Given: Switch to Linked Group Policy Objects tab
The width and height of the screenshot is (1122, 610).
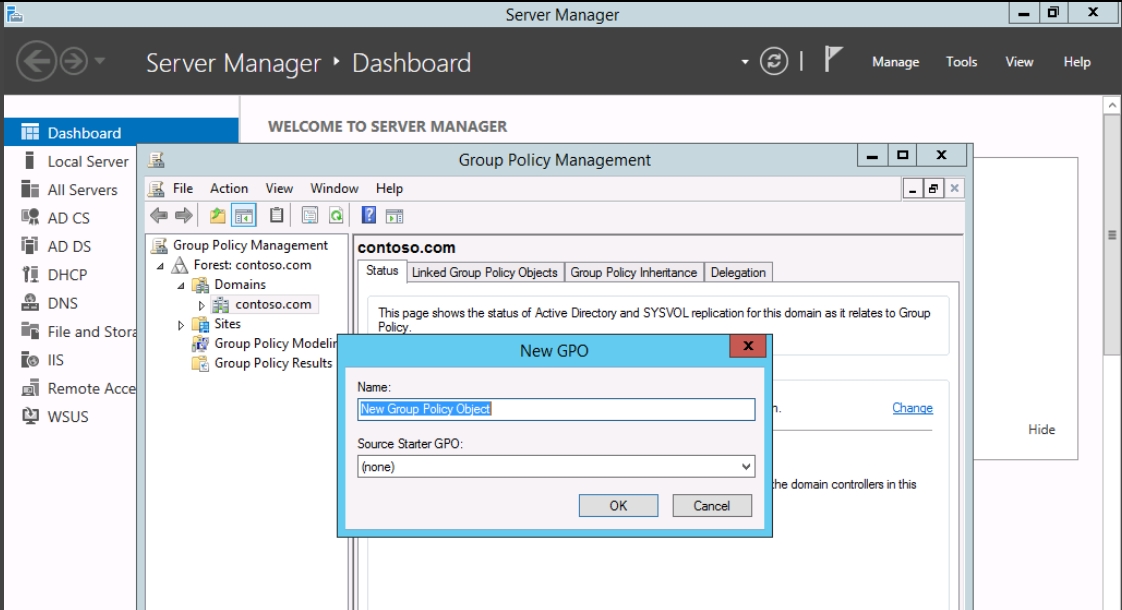Looking at the screenshot, I should pos(484,272).
